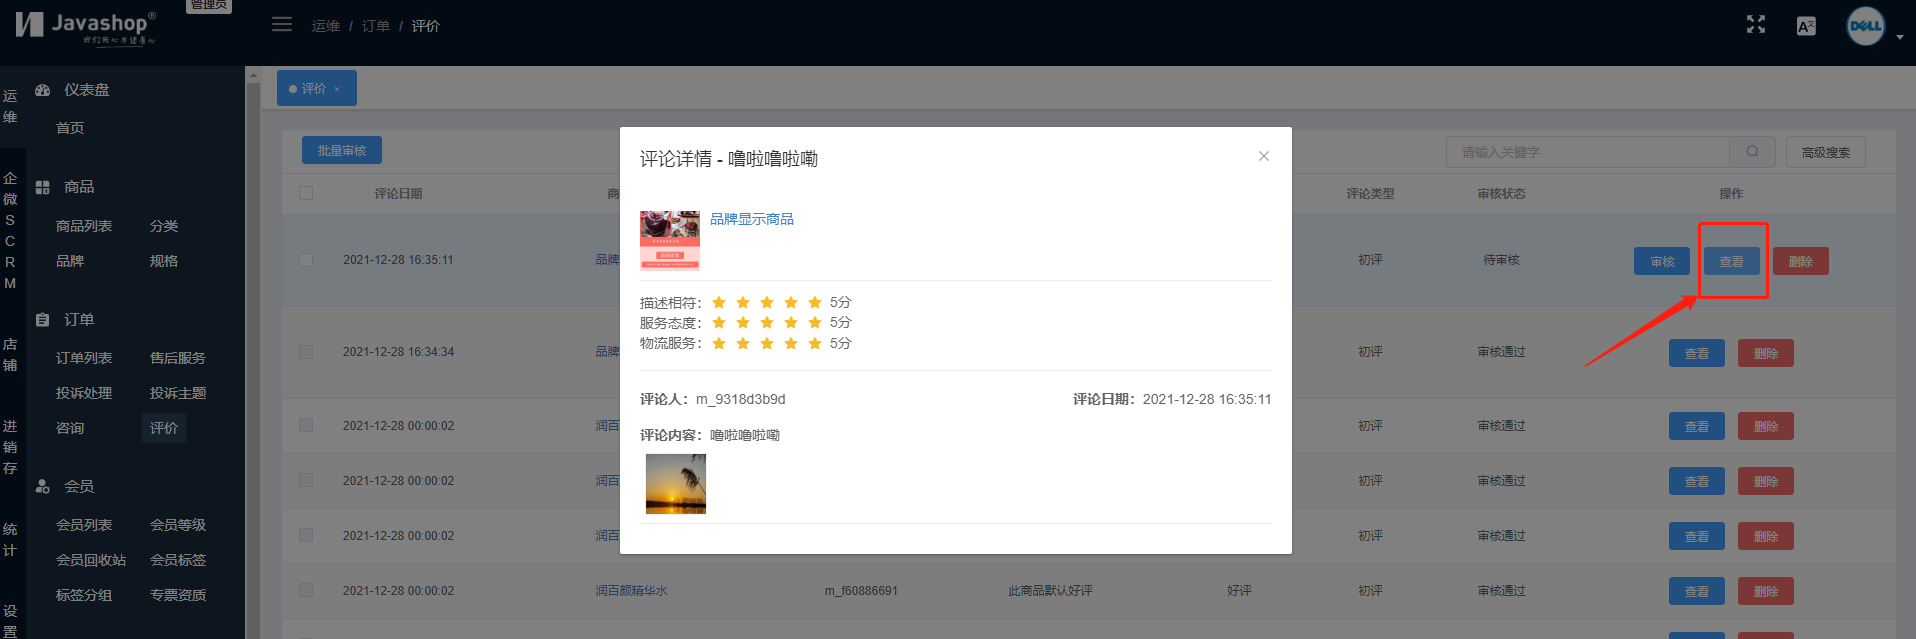Close the 评价 tab with x
Screen dimensions: 1916x639
[337, 89]
